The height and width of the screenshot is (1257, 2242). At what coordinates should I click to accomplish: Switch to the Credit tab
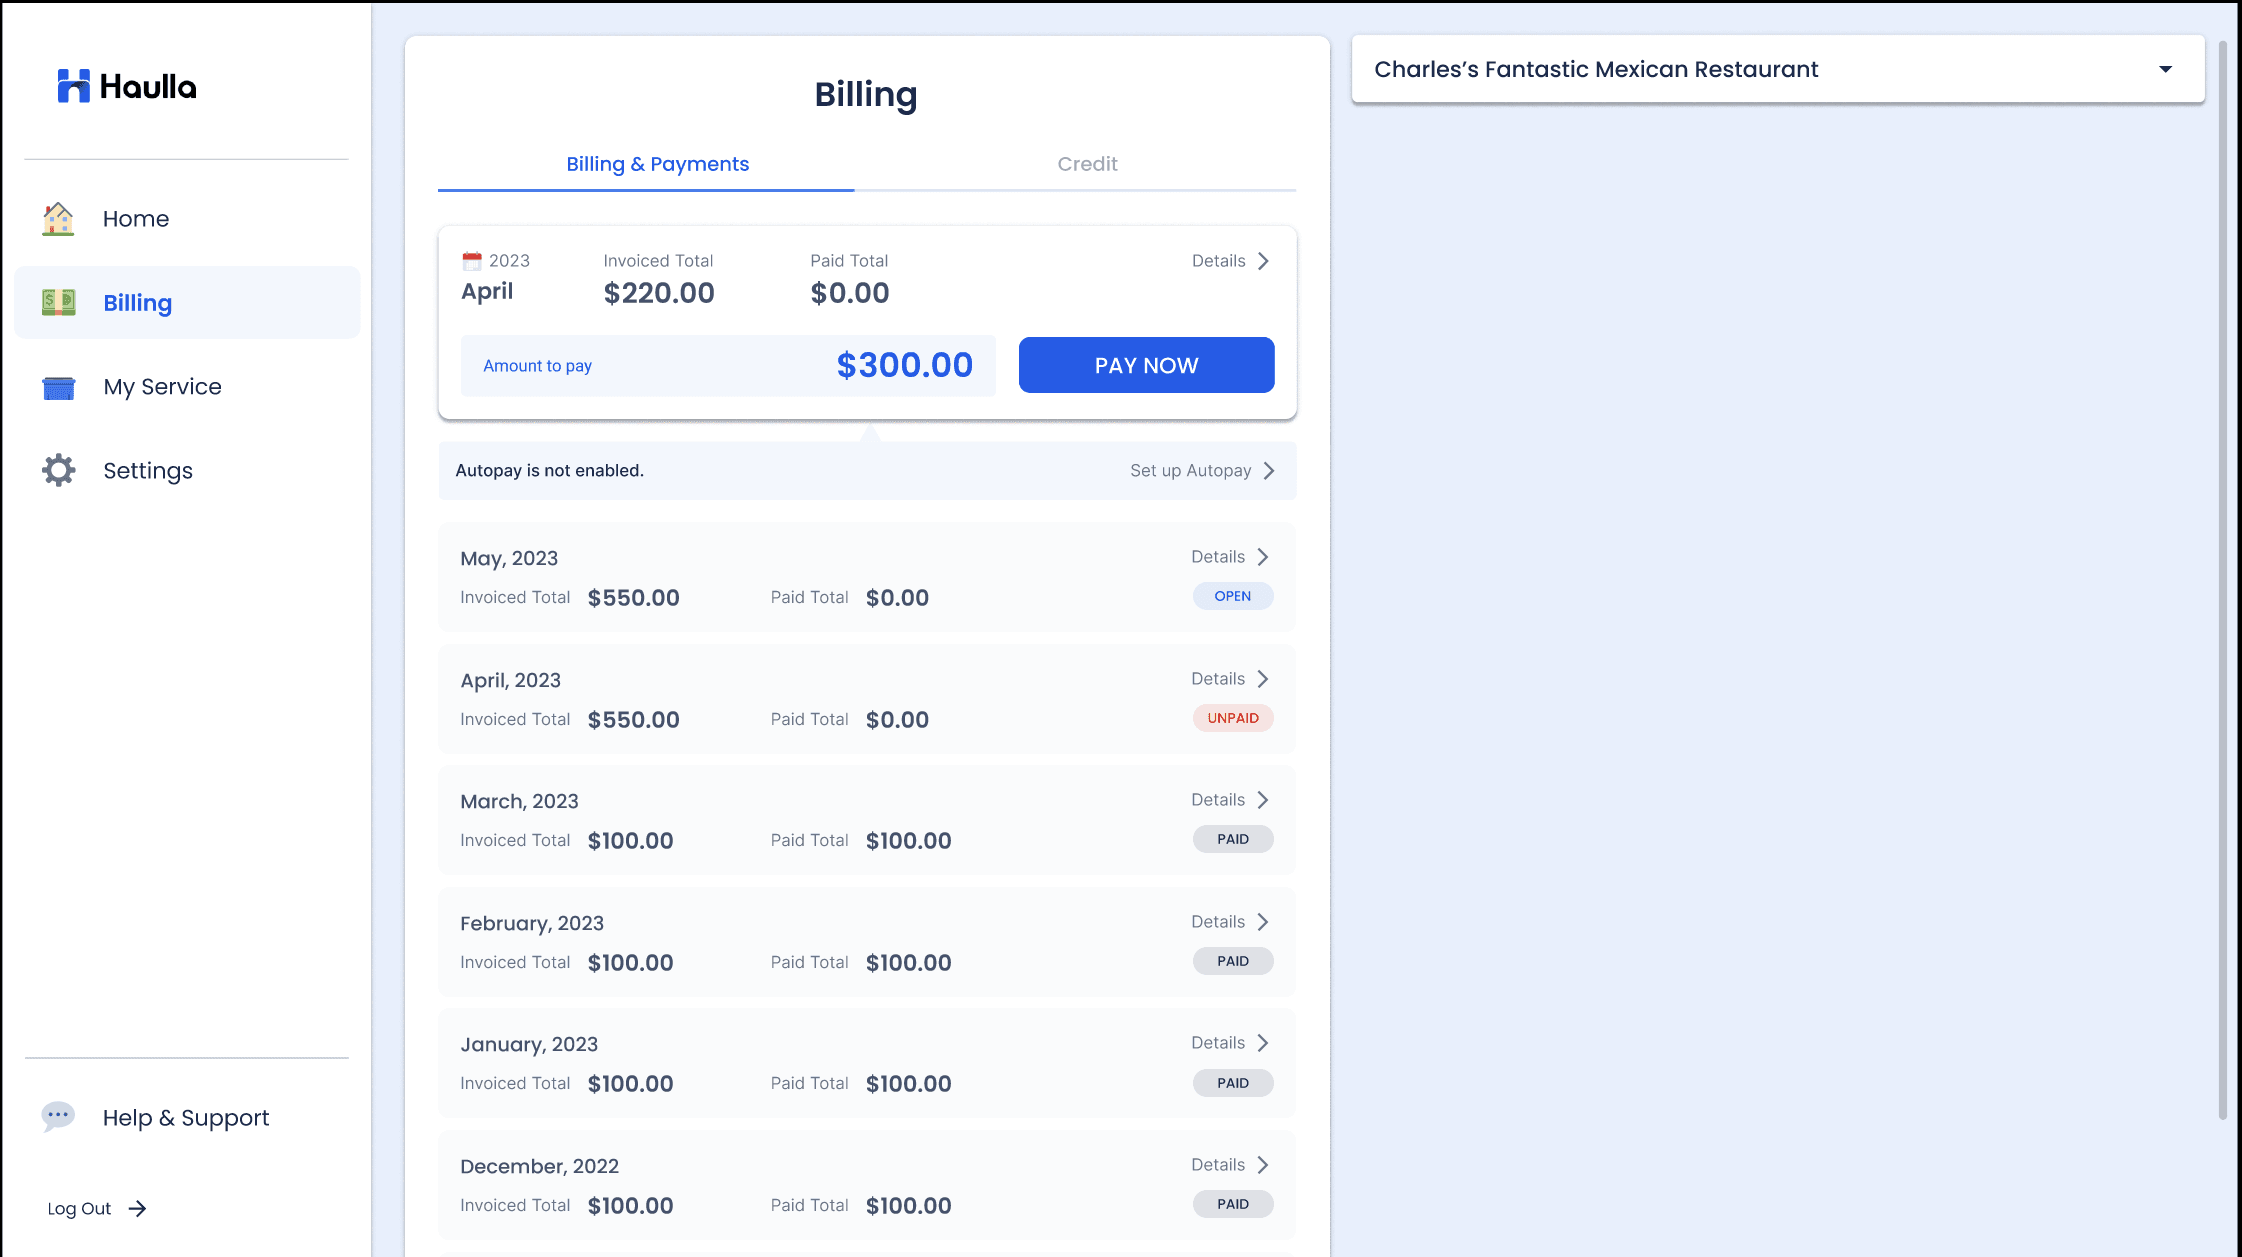(1087, 164)
